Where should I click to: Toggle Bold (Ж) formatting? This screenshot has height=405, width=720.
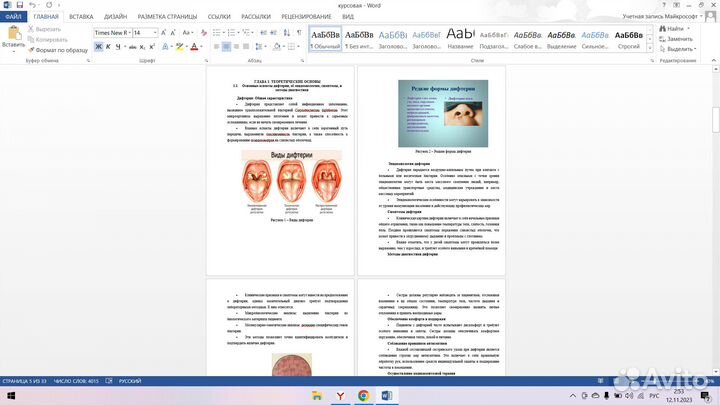(x=98, y=47)
